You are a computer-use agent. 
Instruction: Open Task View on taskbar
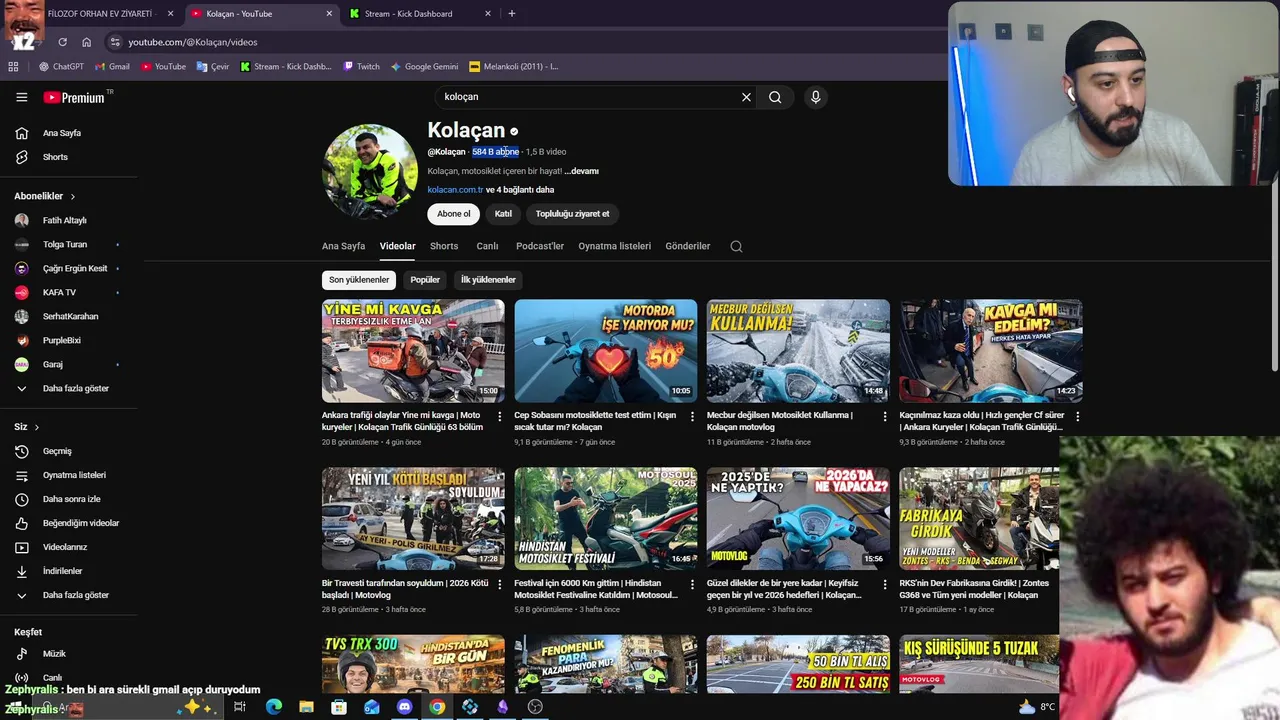[240, 707]
